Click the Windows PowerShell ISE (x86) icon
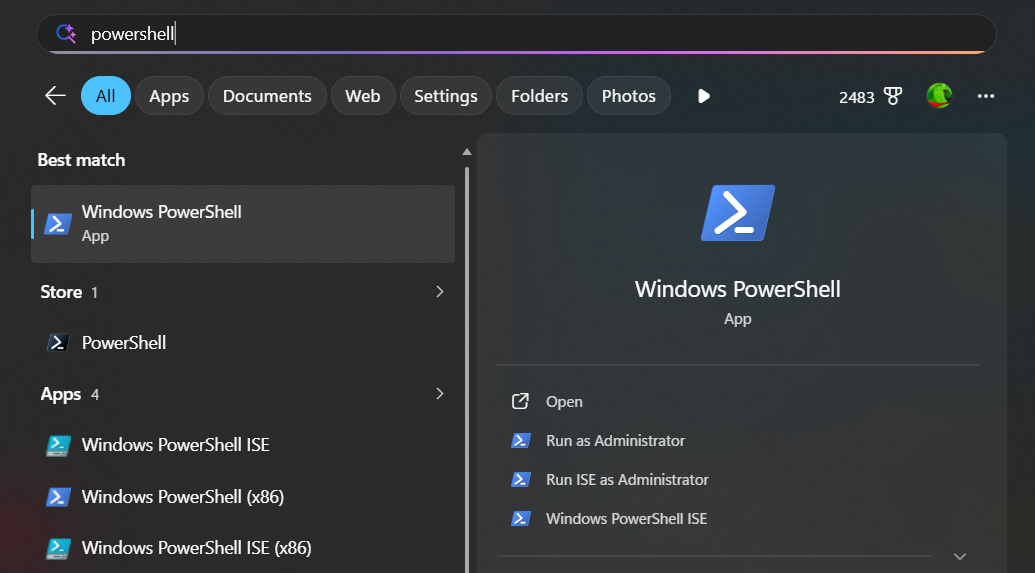Screen dimensions: 1035x573 click(58, 548)
